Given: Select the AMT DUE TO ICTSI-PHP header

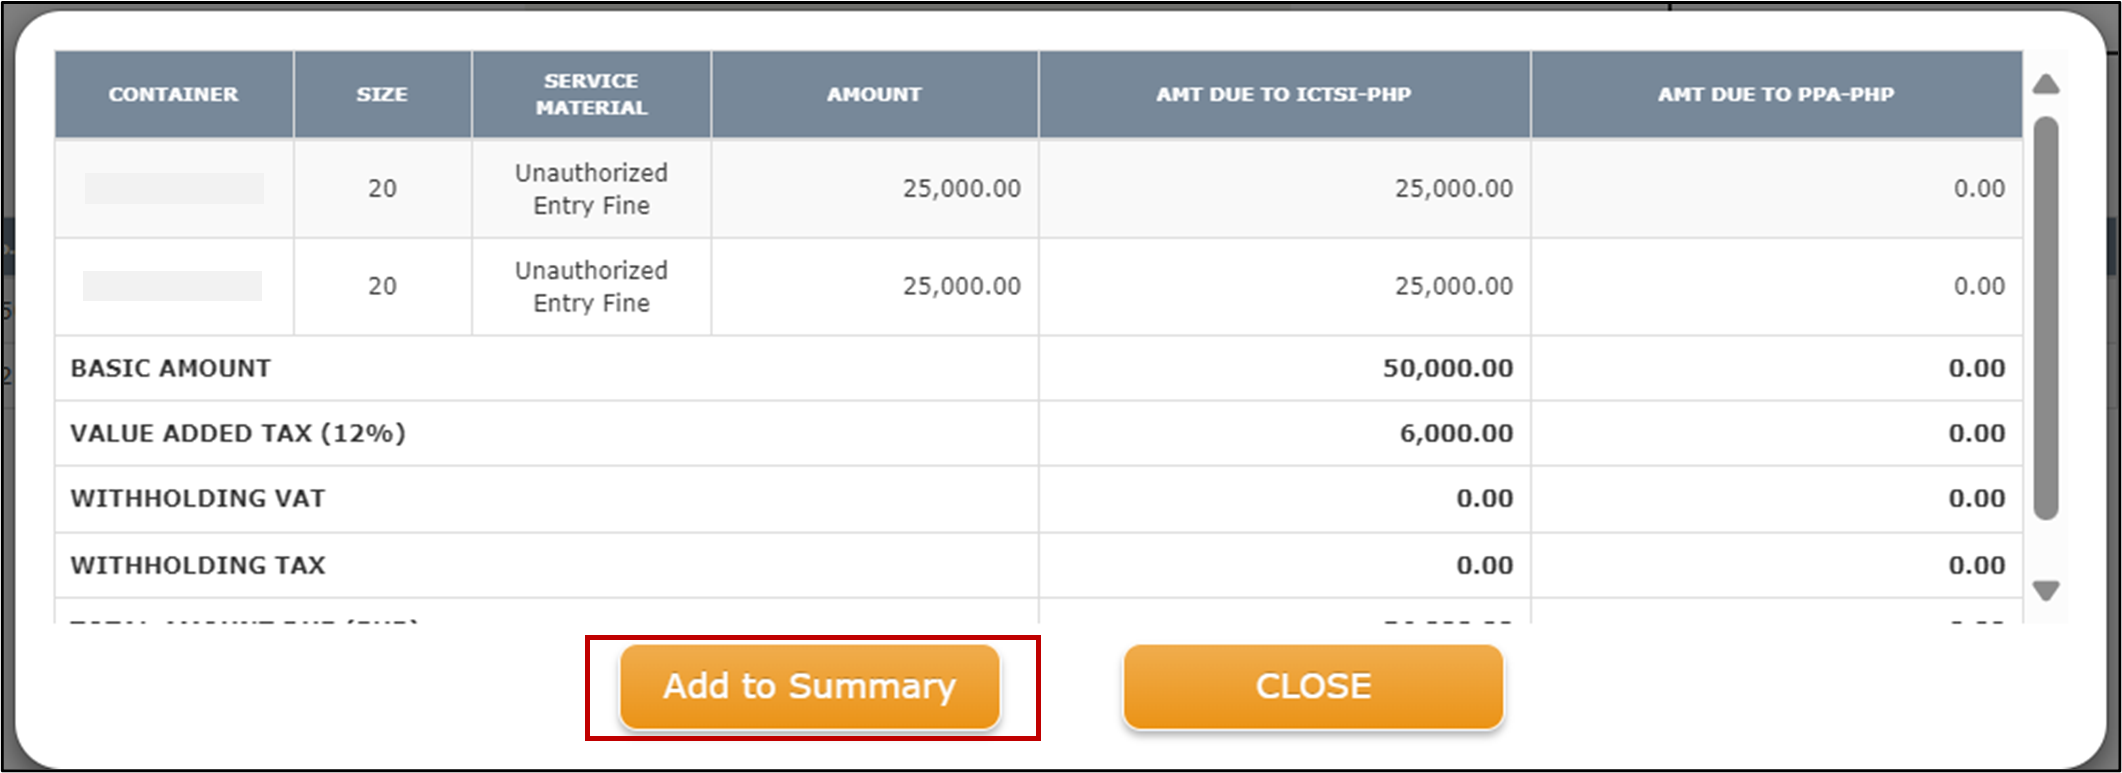Looking at the screenshot, I should click(1283, 94).
